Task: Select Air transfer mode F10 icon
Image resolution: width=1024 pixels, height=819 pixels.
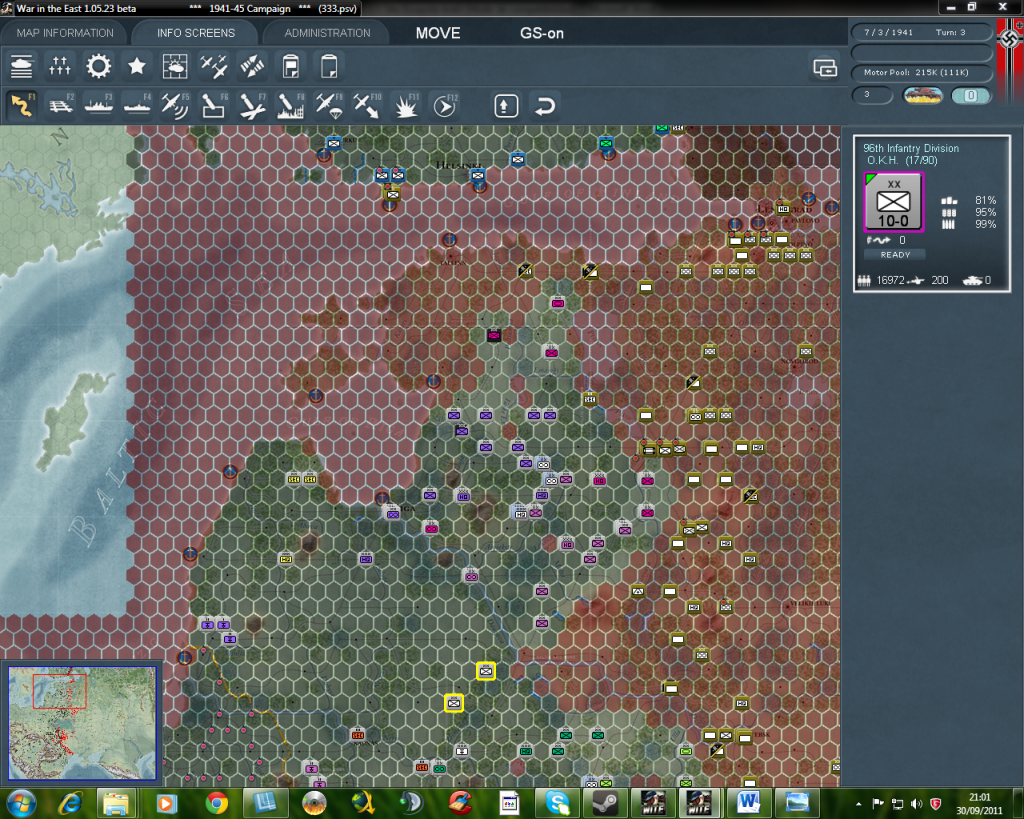Action: 367,106
